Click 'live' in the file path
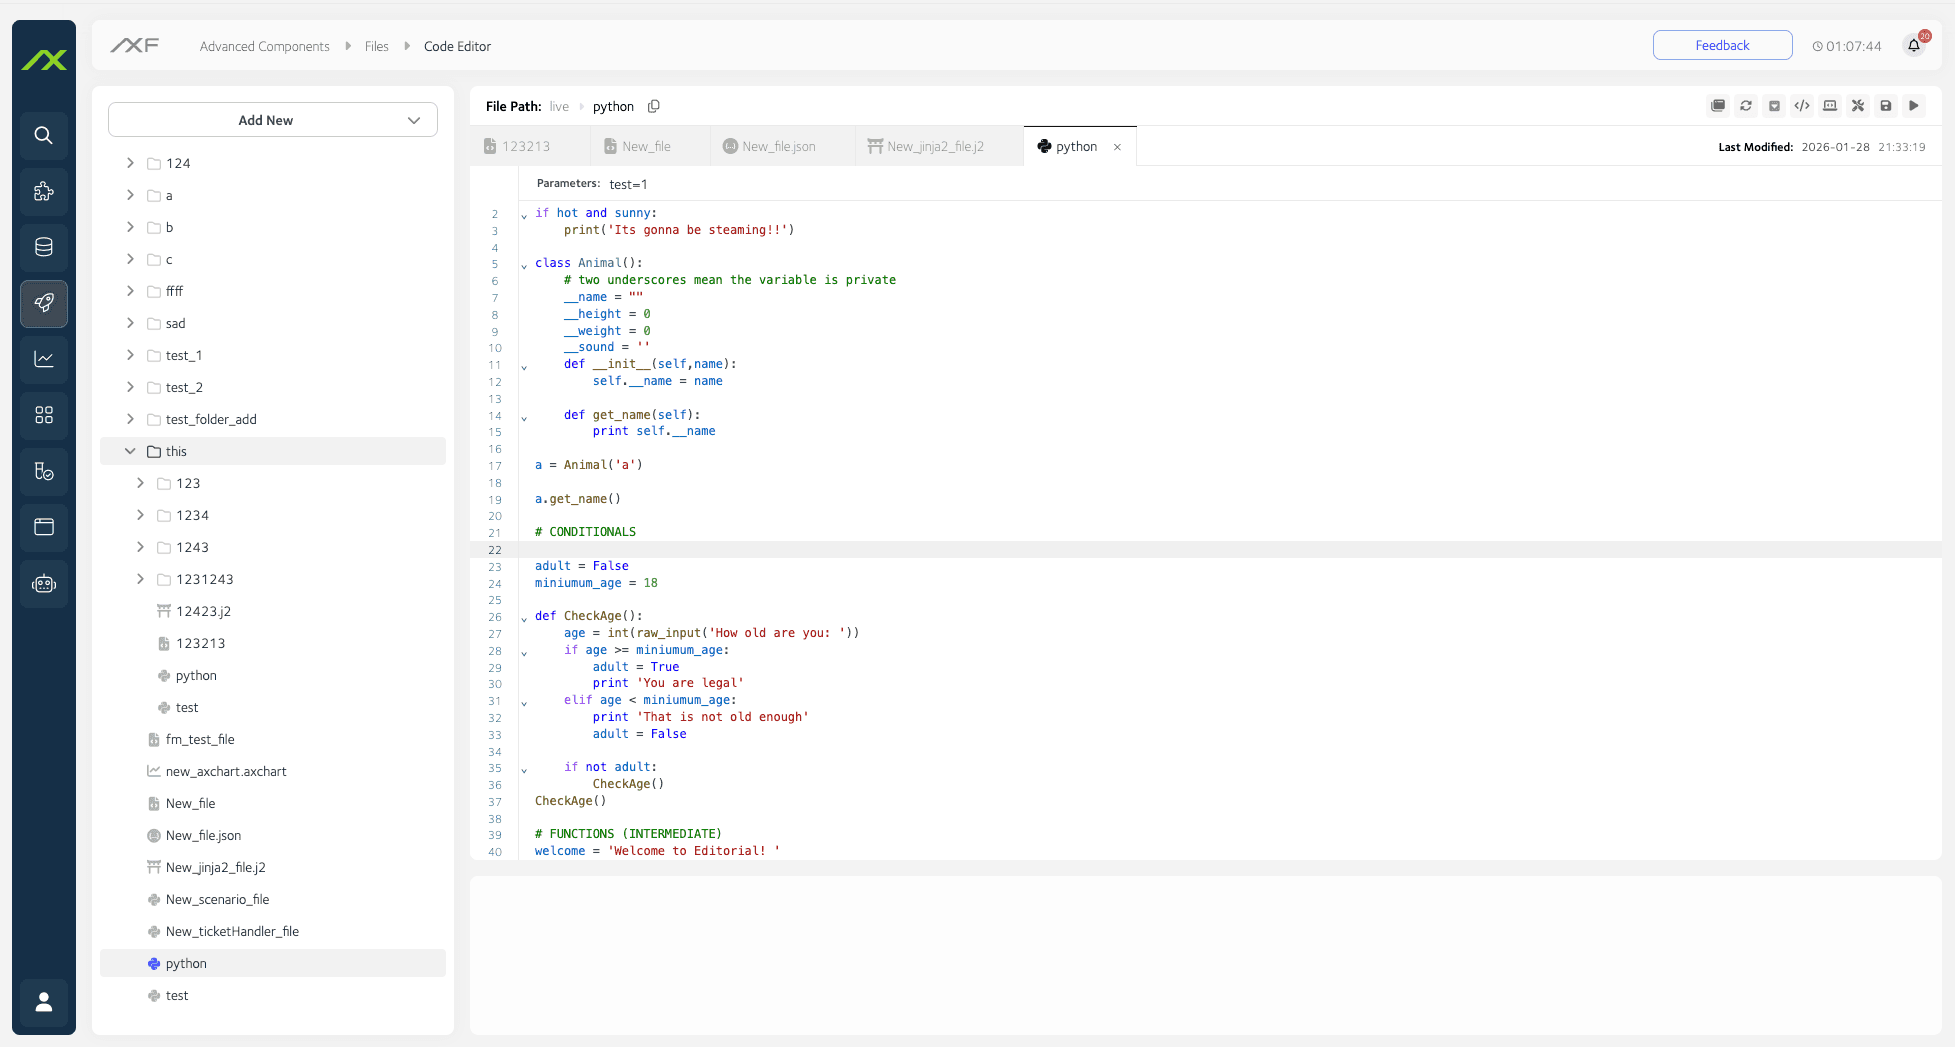 point(559,106)
